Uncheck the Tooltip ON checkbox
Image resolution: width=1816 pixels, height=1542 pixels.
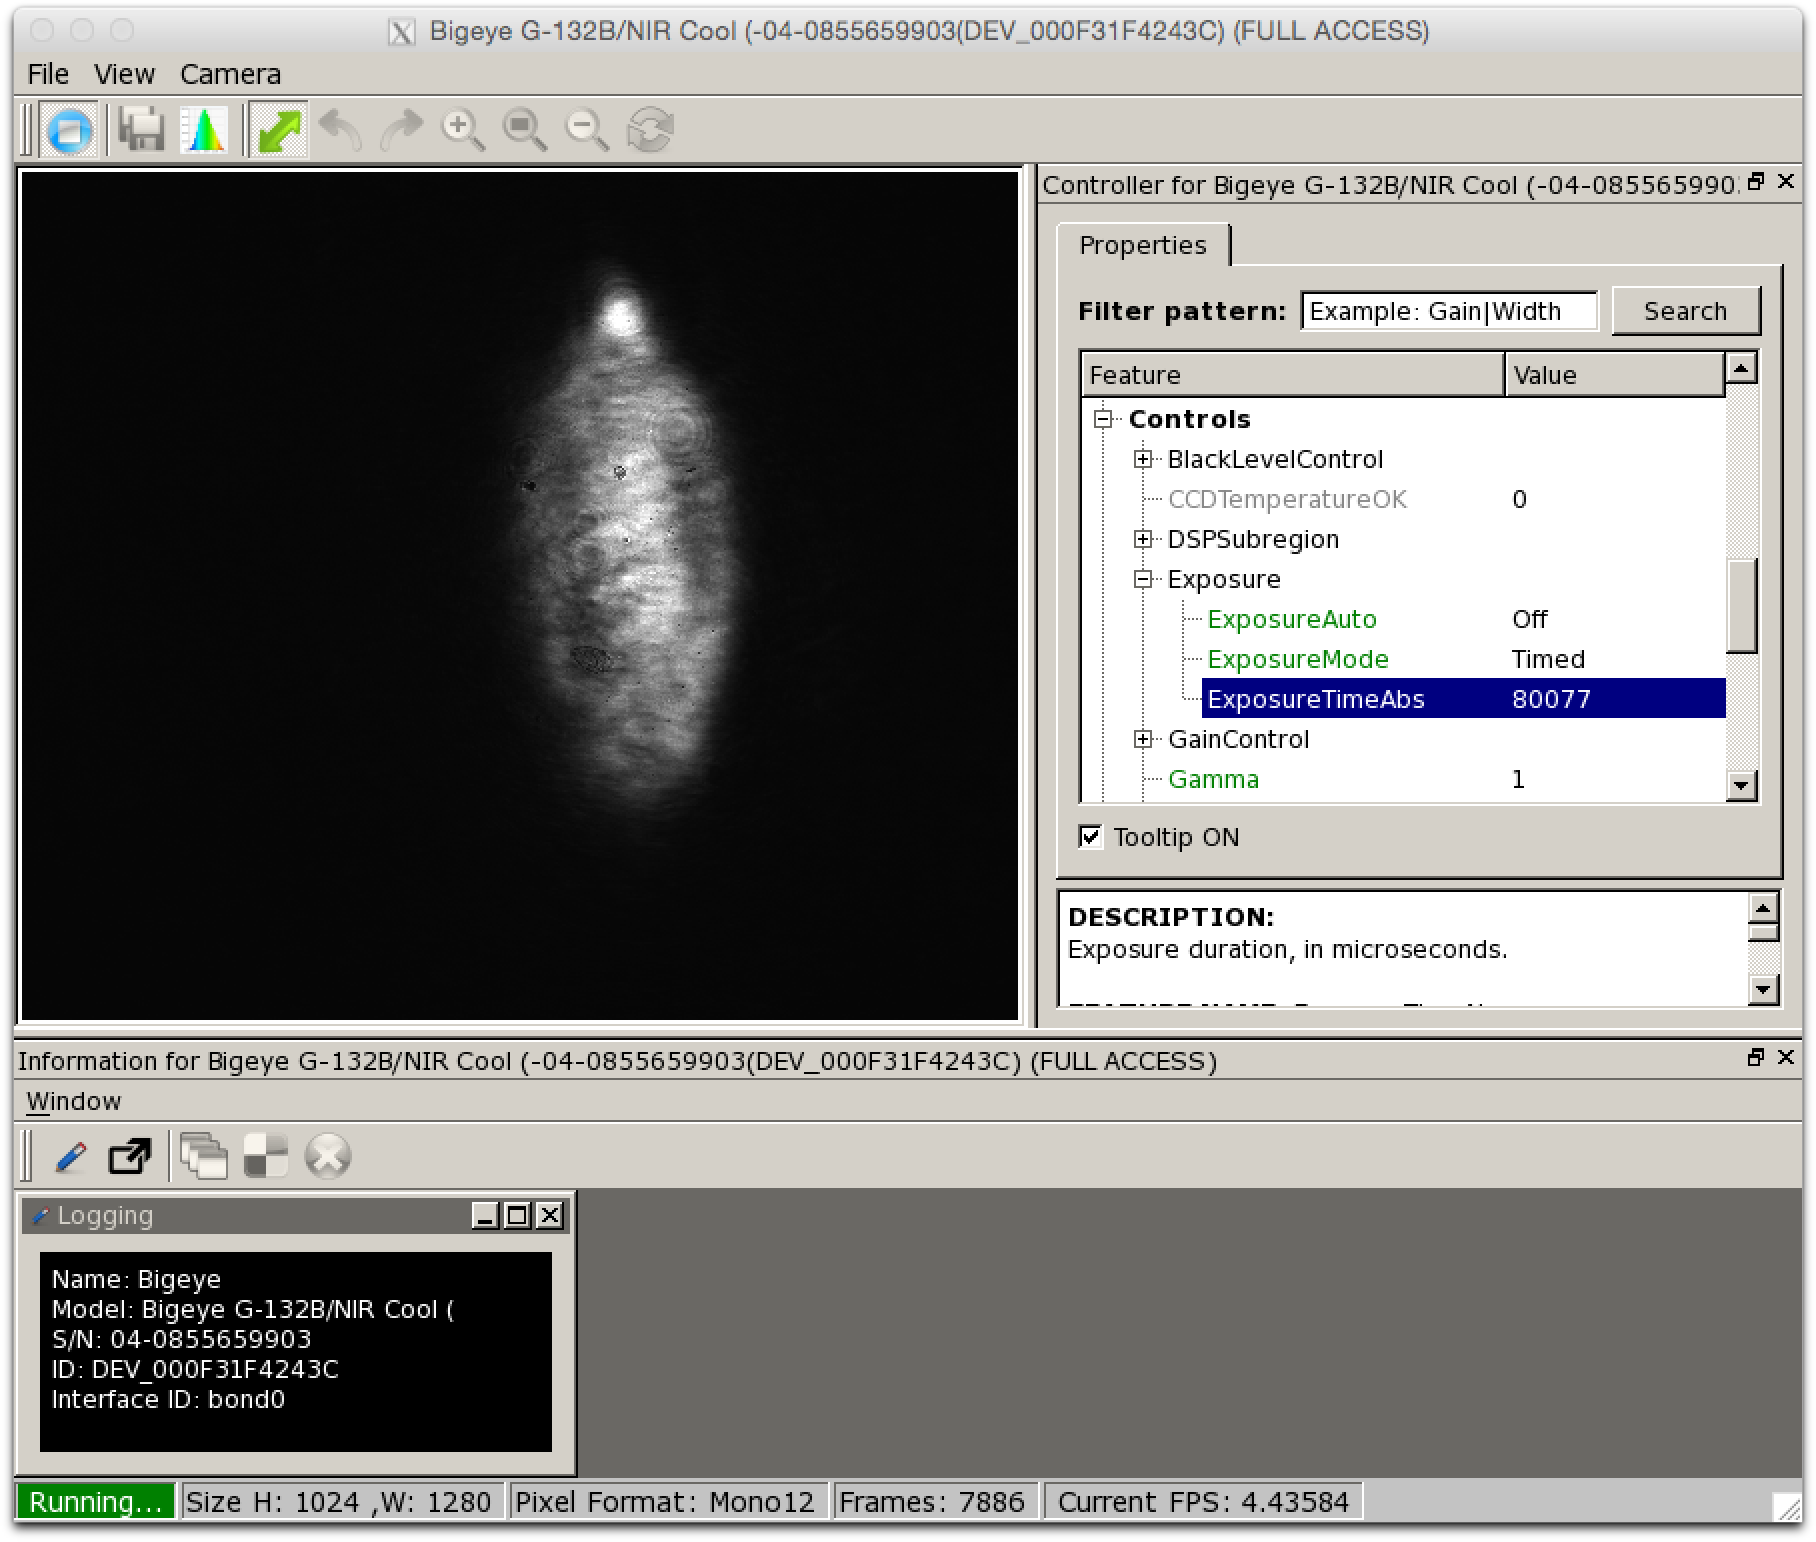pos(1091,837)
